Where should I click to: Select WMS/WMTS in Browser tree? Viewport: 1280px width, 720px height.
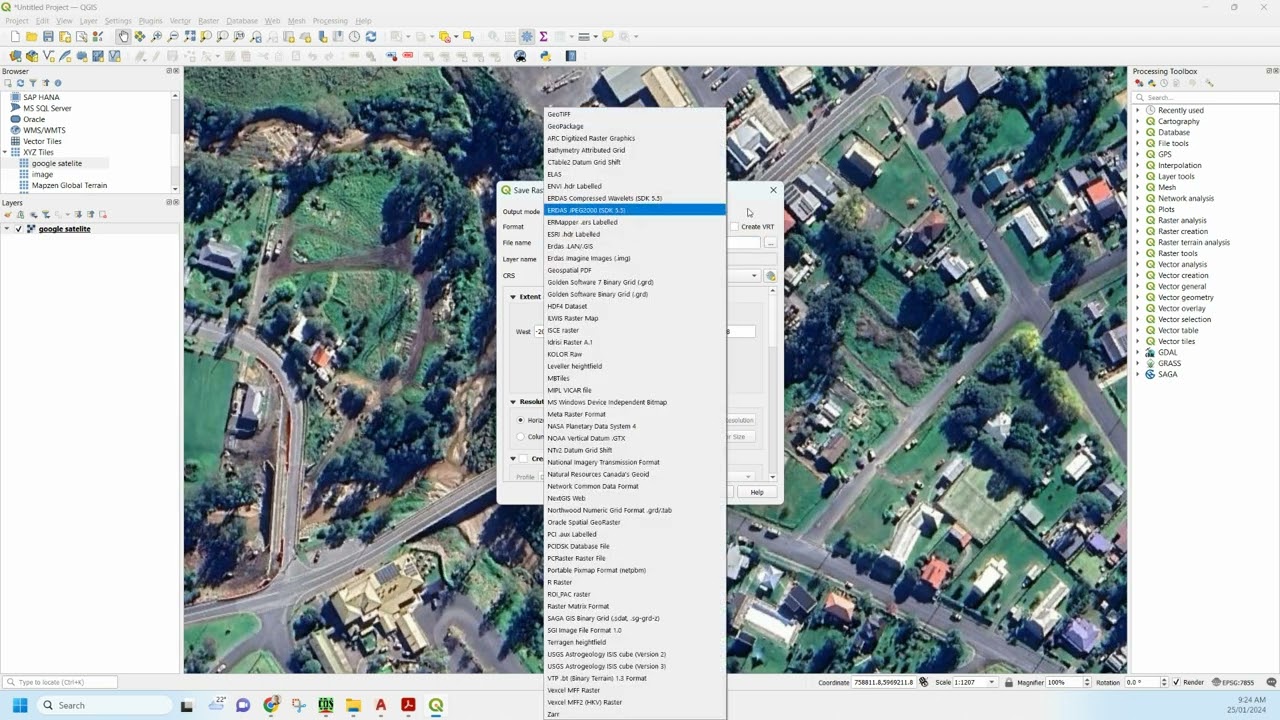(x=44, y=130)
